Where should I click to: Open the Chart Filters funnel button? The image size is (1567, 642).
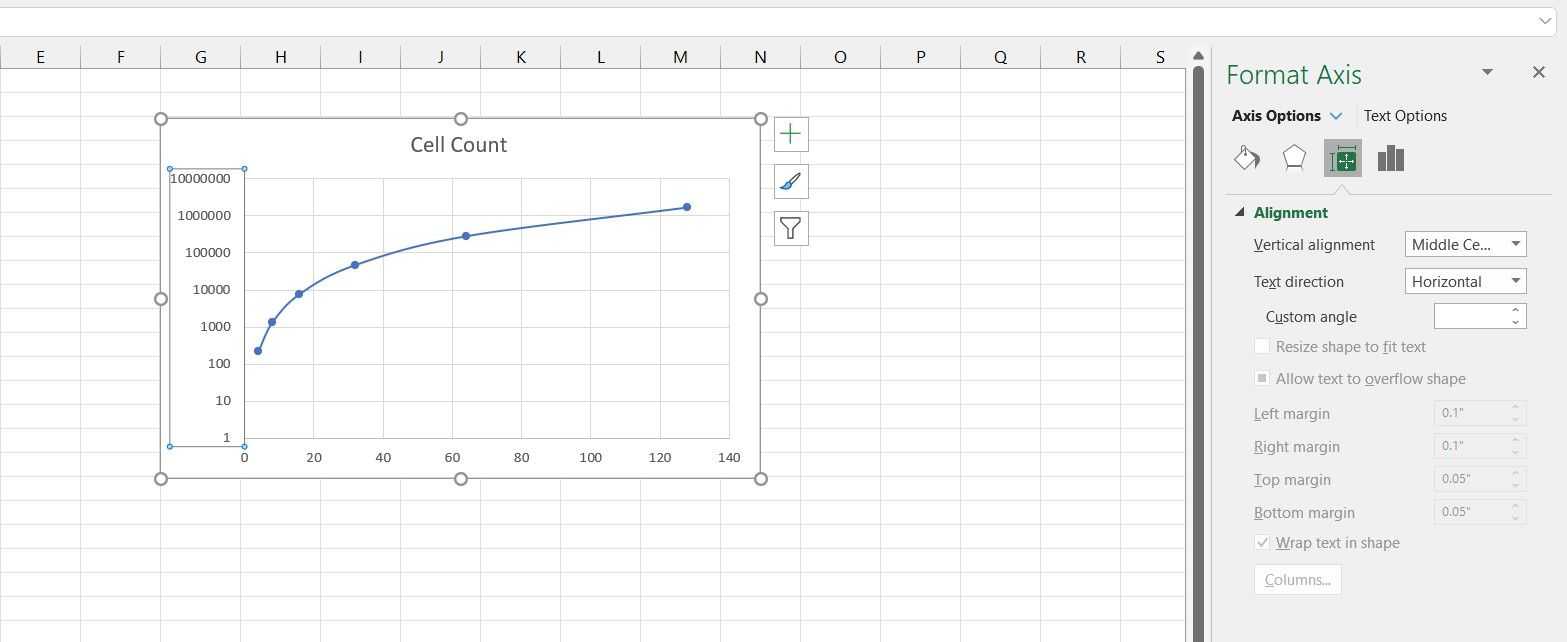click(x=791, y=228)
